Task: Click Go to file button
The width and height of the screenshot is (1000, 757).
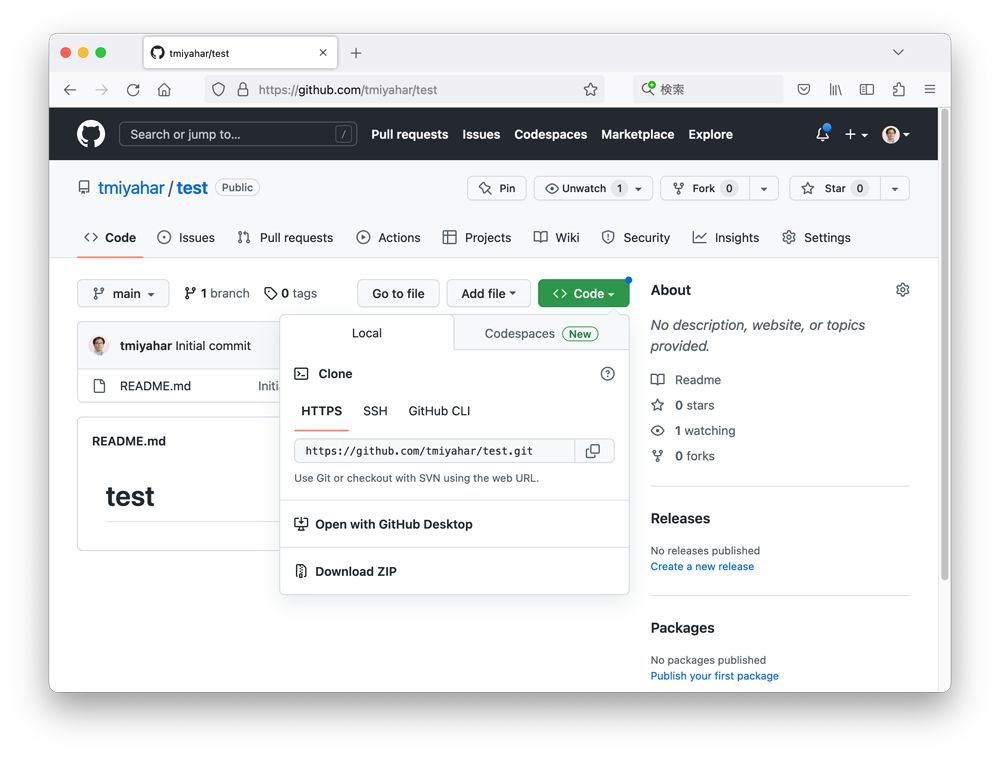Action: pyautogui.click(x=399, y=293)
